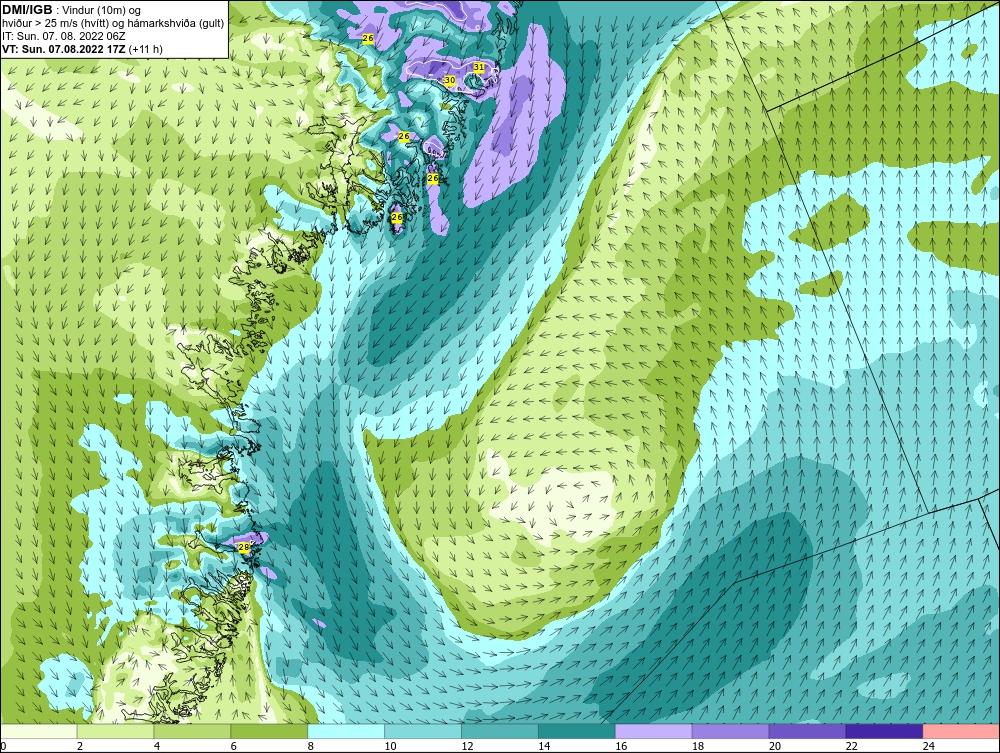1000x753 pixels.
Task: Select the 10–12 m/s light teal legend swatch
Action: click(x=423, y=731)
